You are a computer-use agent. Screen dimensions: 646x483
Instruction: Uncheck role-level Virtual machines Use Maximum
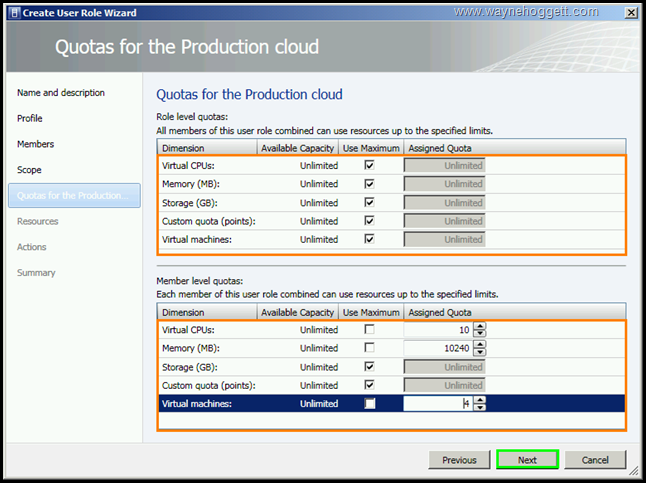coord(370,240)
